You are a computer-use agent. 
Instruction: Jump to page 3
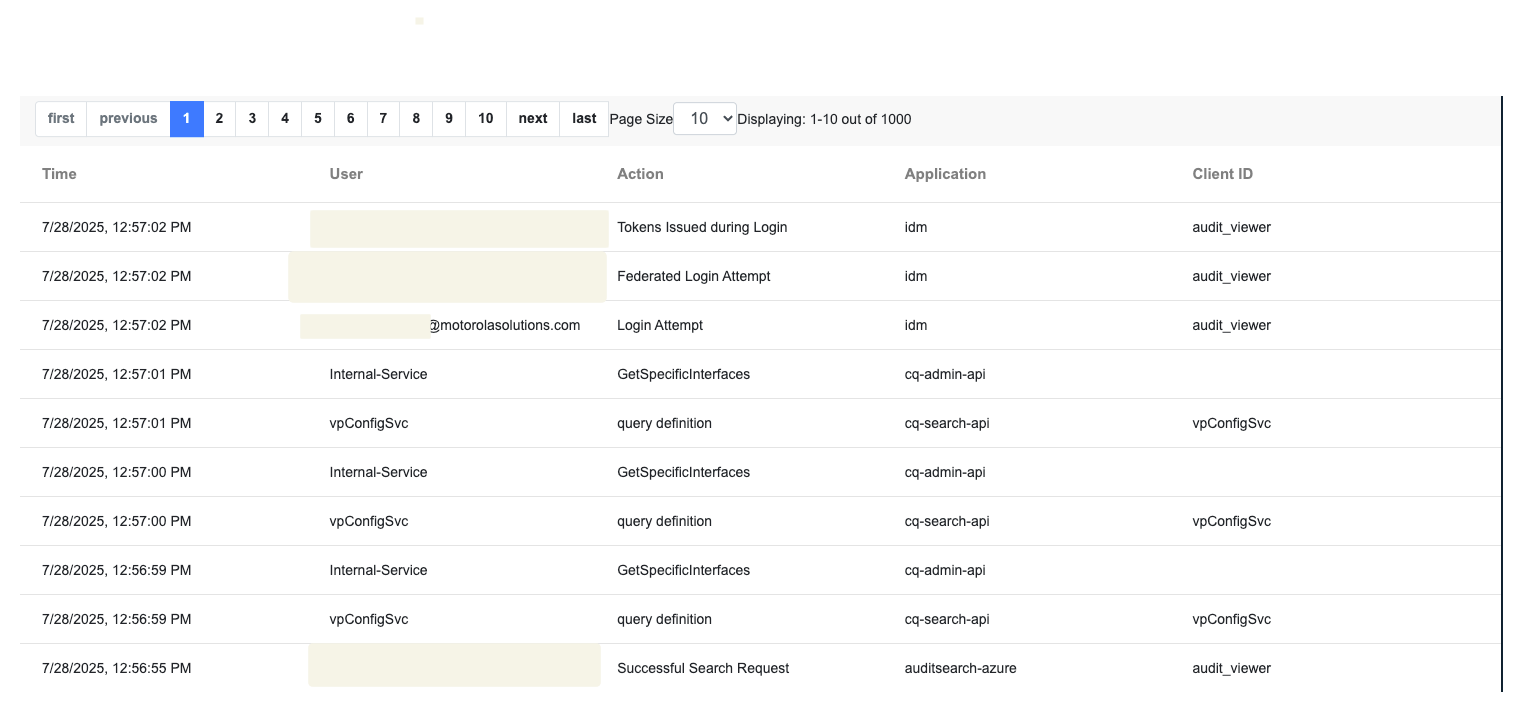point(252,119)
